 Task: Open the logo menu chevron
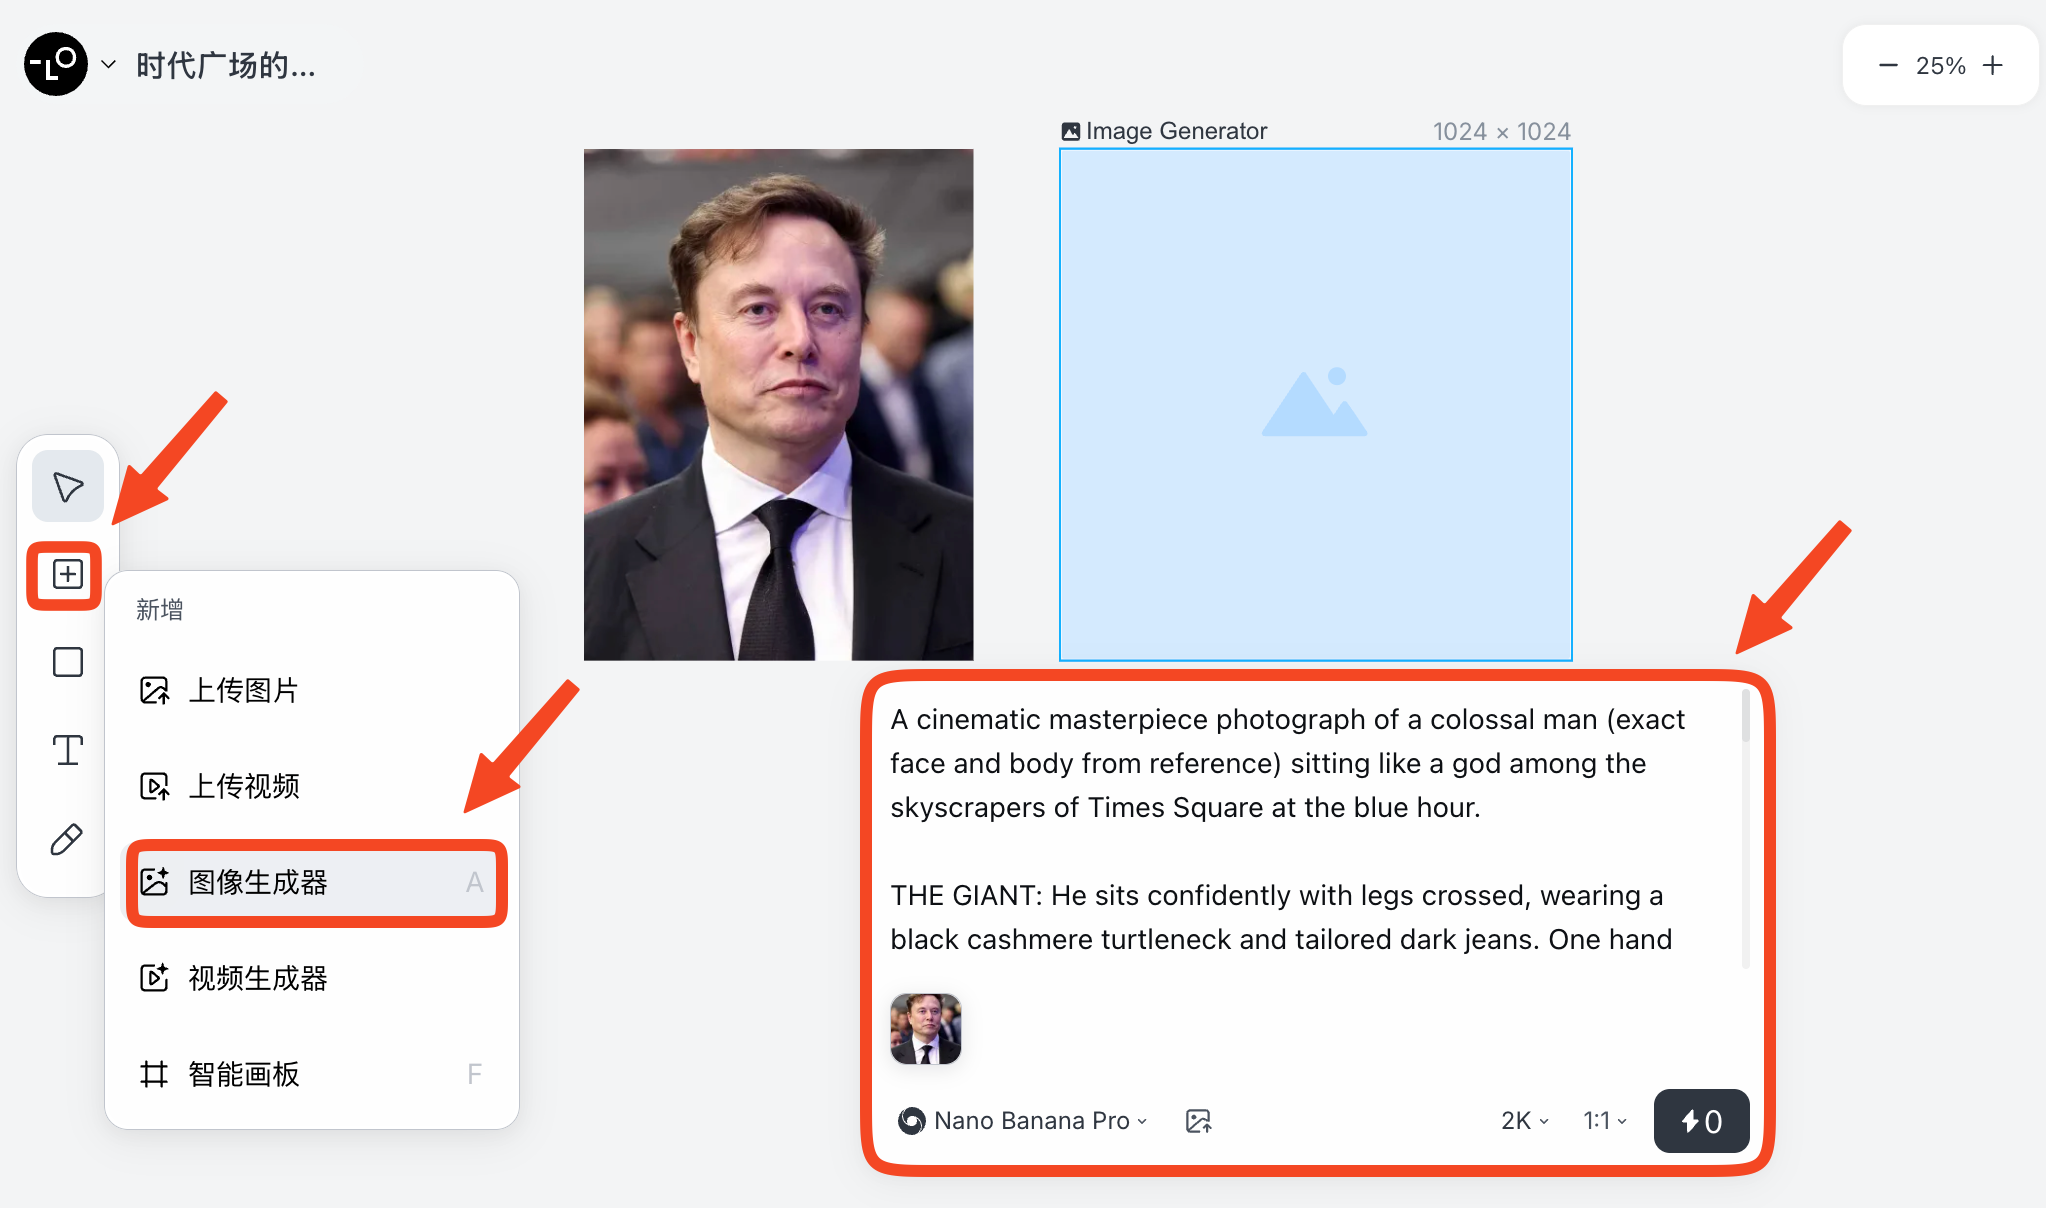[x=109, y=65]
